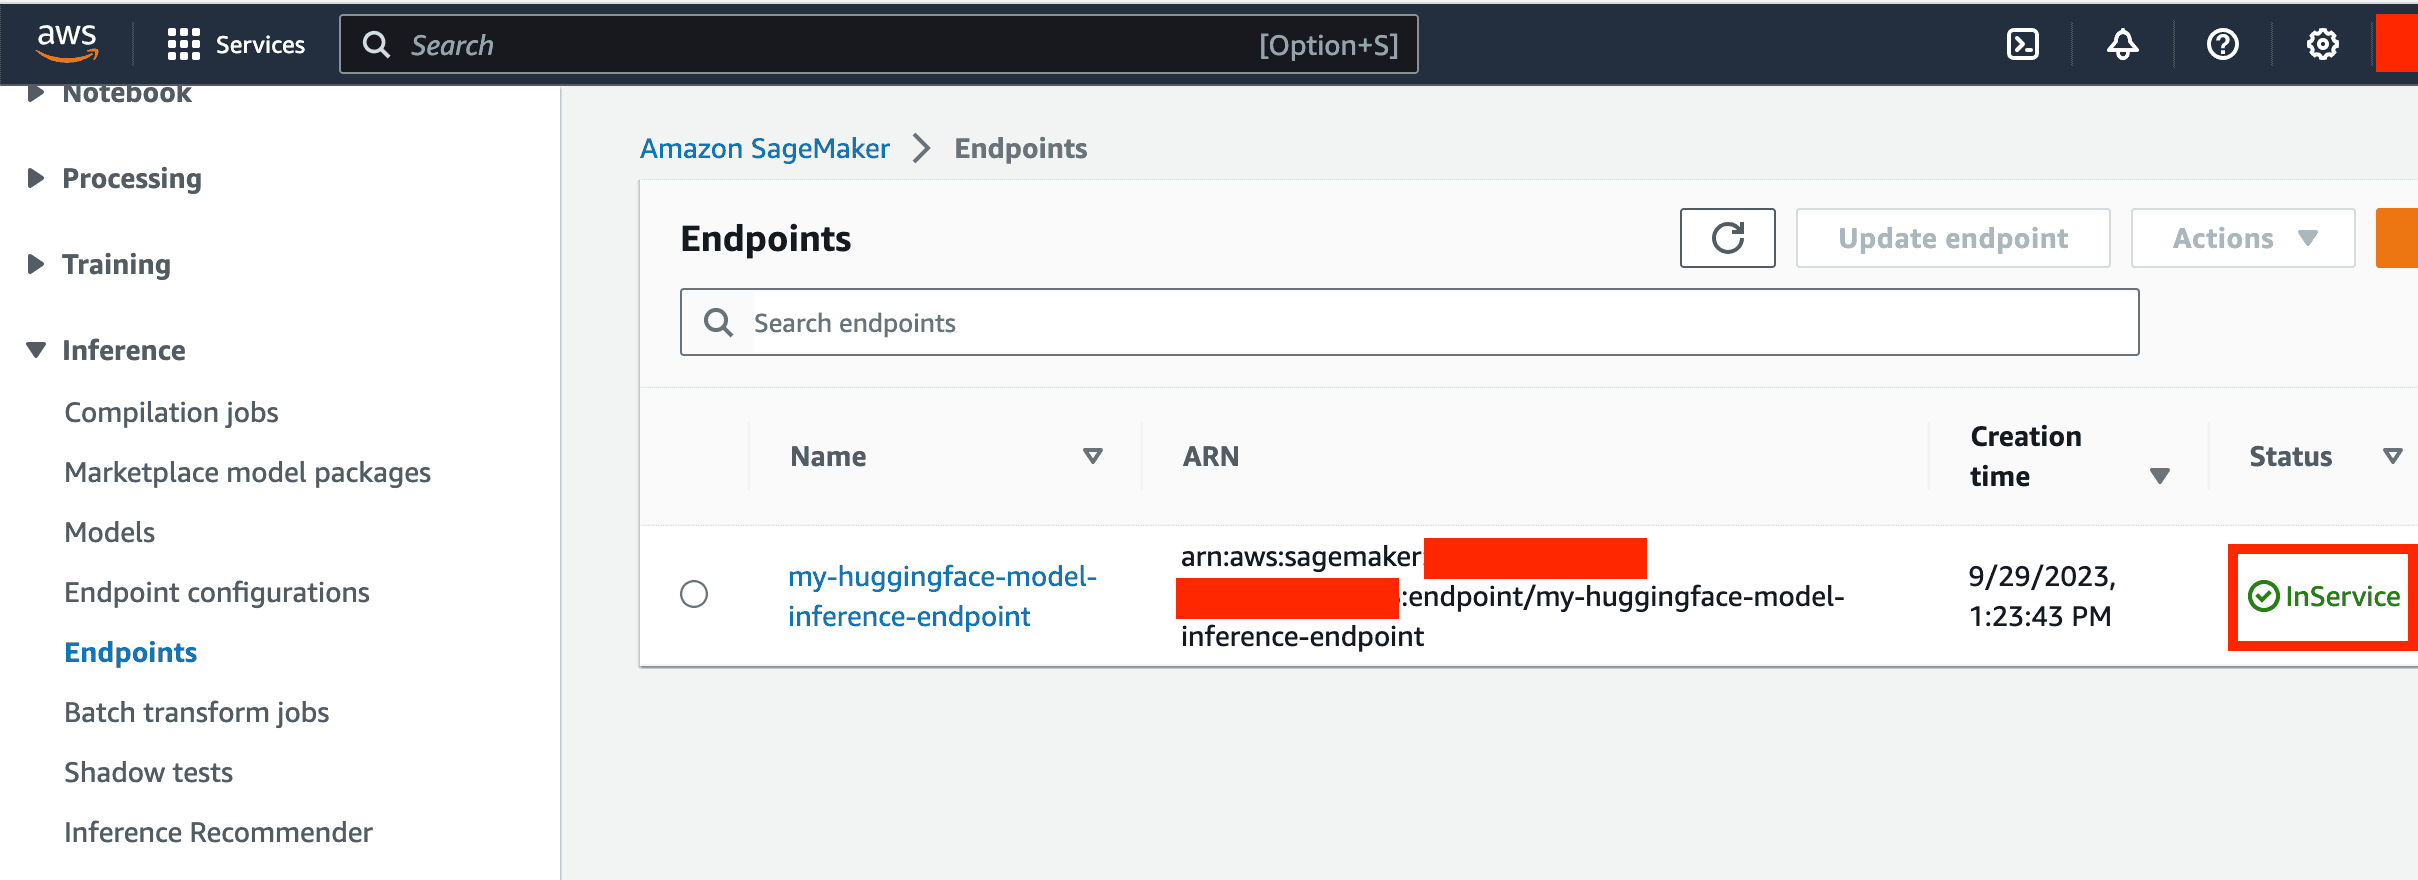Click the creation time 9/29/2023 cell
The width and height of the screenshot is (2418, 880).
tap(2041, 596)
